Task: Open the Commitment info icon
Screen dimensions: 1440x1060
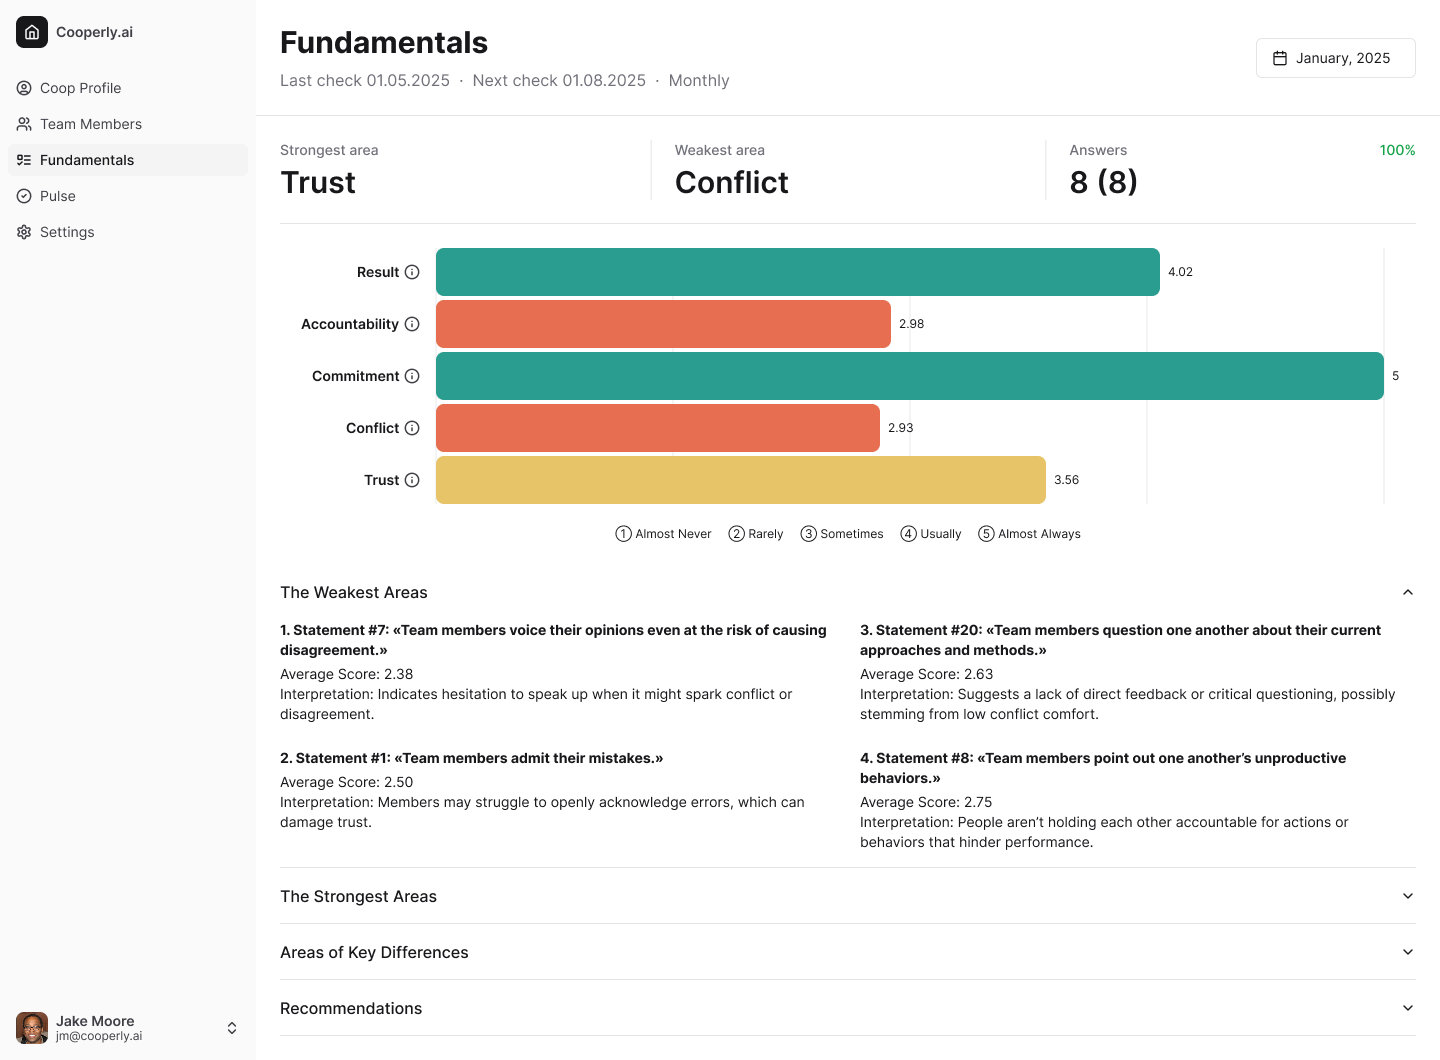Action: click(413, 376)
